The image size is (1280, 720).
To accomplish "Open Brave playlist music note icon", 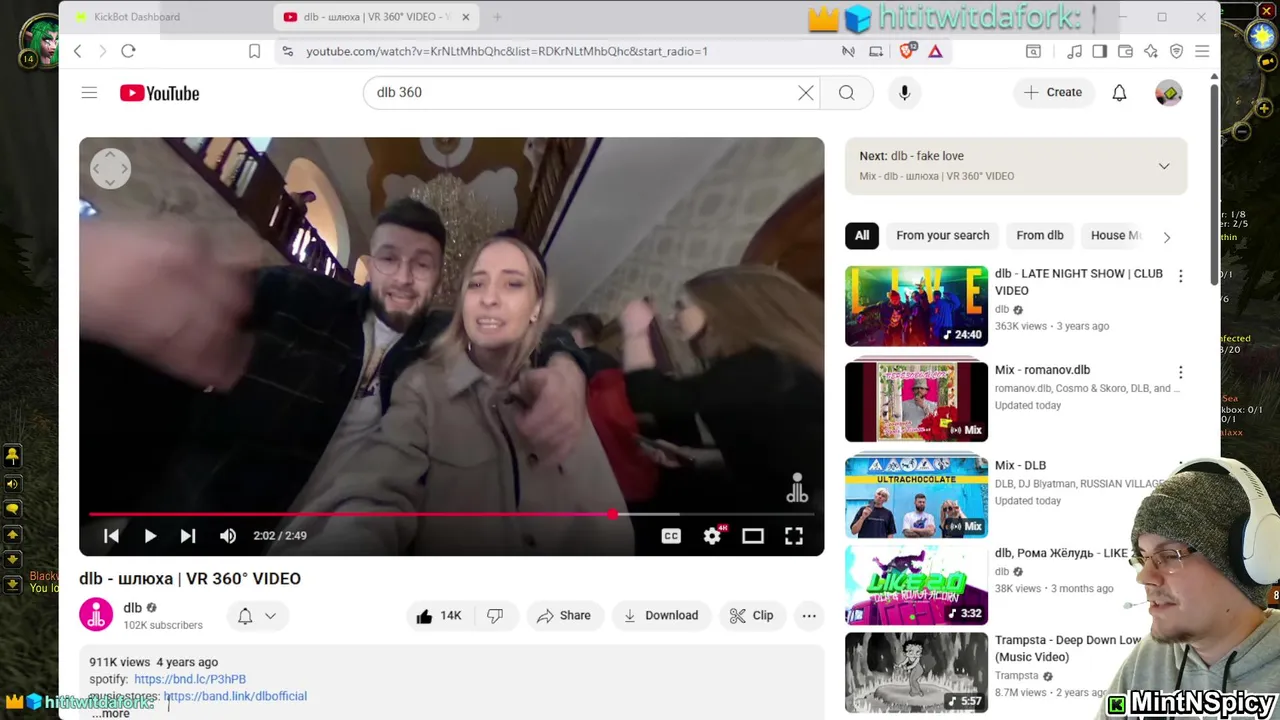I will [x=1075, y=51].
